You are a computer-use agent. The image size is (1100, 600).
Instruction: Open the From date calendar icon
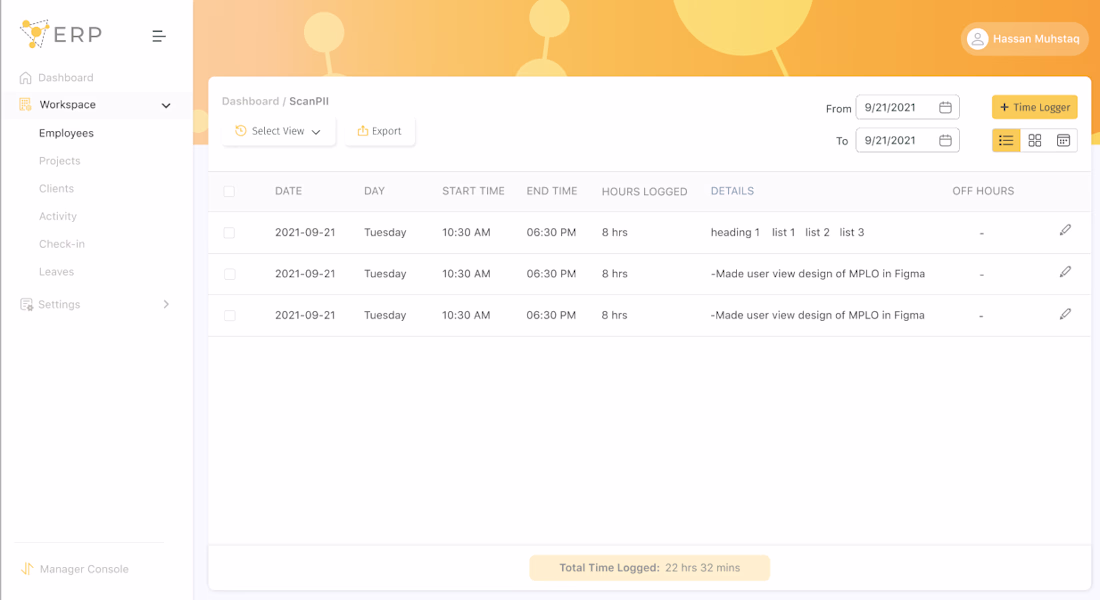click(945, 107)
